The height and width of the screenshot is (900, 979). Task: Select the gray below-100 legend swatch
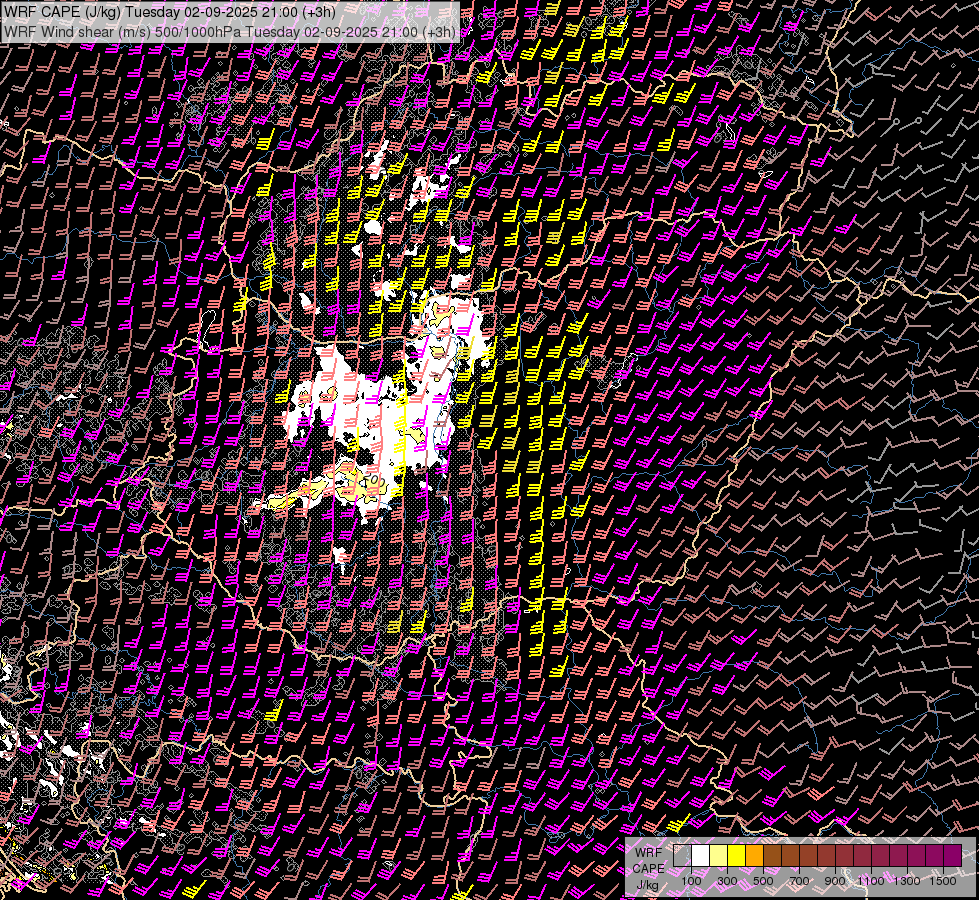pyautogui.click(x=682, y=856)
